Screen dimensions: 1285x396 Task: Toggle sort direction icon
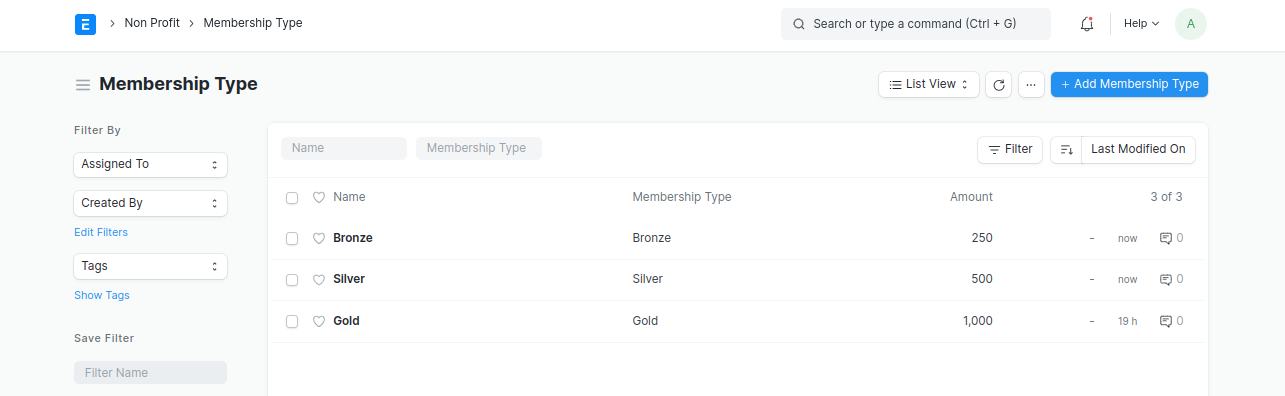(x=1067, y=149)
